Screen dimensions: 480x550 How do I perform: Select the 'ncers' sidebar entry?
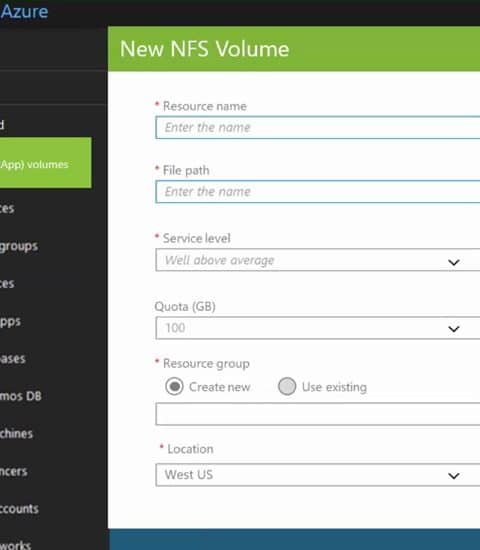pyautogui.click(x=14, y=471)
